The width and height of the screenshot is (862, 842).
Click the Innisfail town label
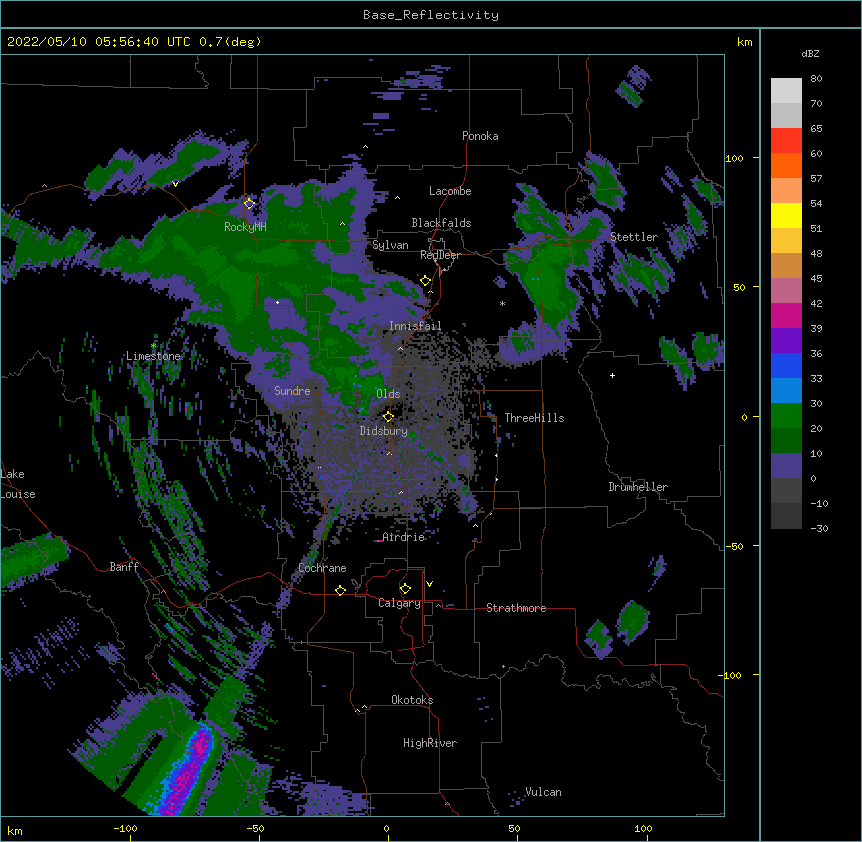click(x=415, y=326)
